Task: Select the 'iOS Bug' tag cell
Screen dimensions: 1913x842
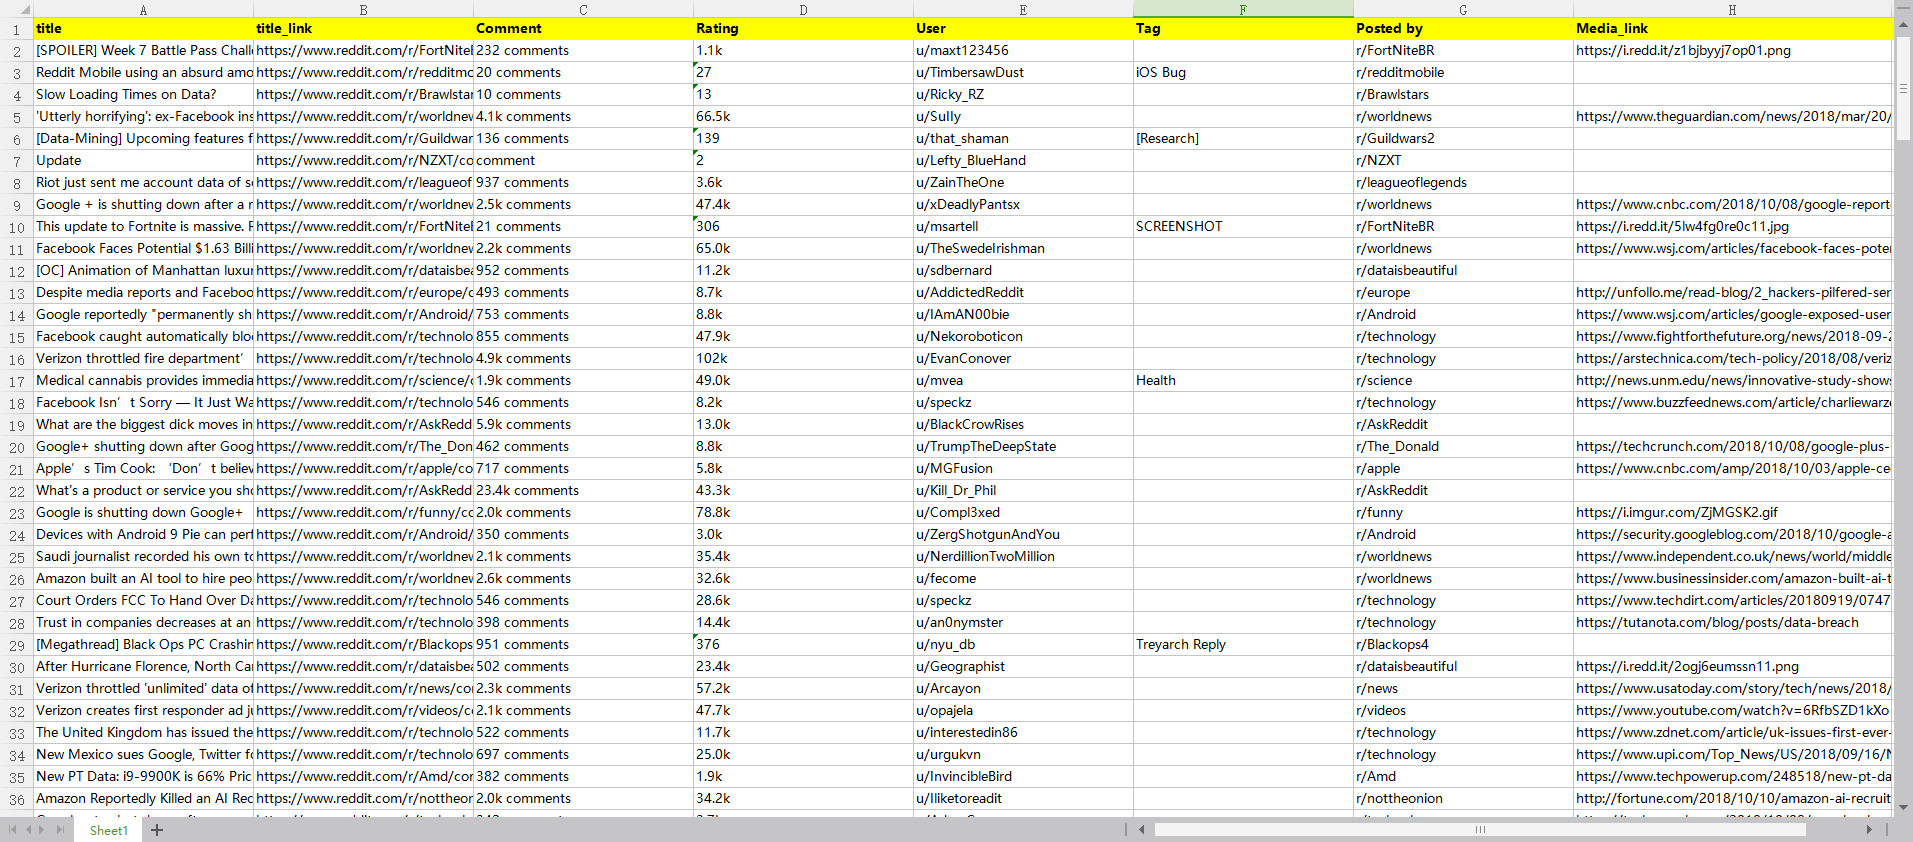Action: pyautogui.click(x=1243, y=72)
